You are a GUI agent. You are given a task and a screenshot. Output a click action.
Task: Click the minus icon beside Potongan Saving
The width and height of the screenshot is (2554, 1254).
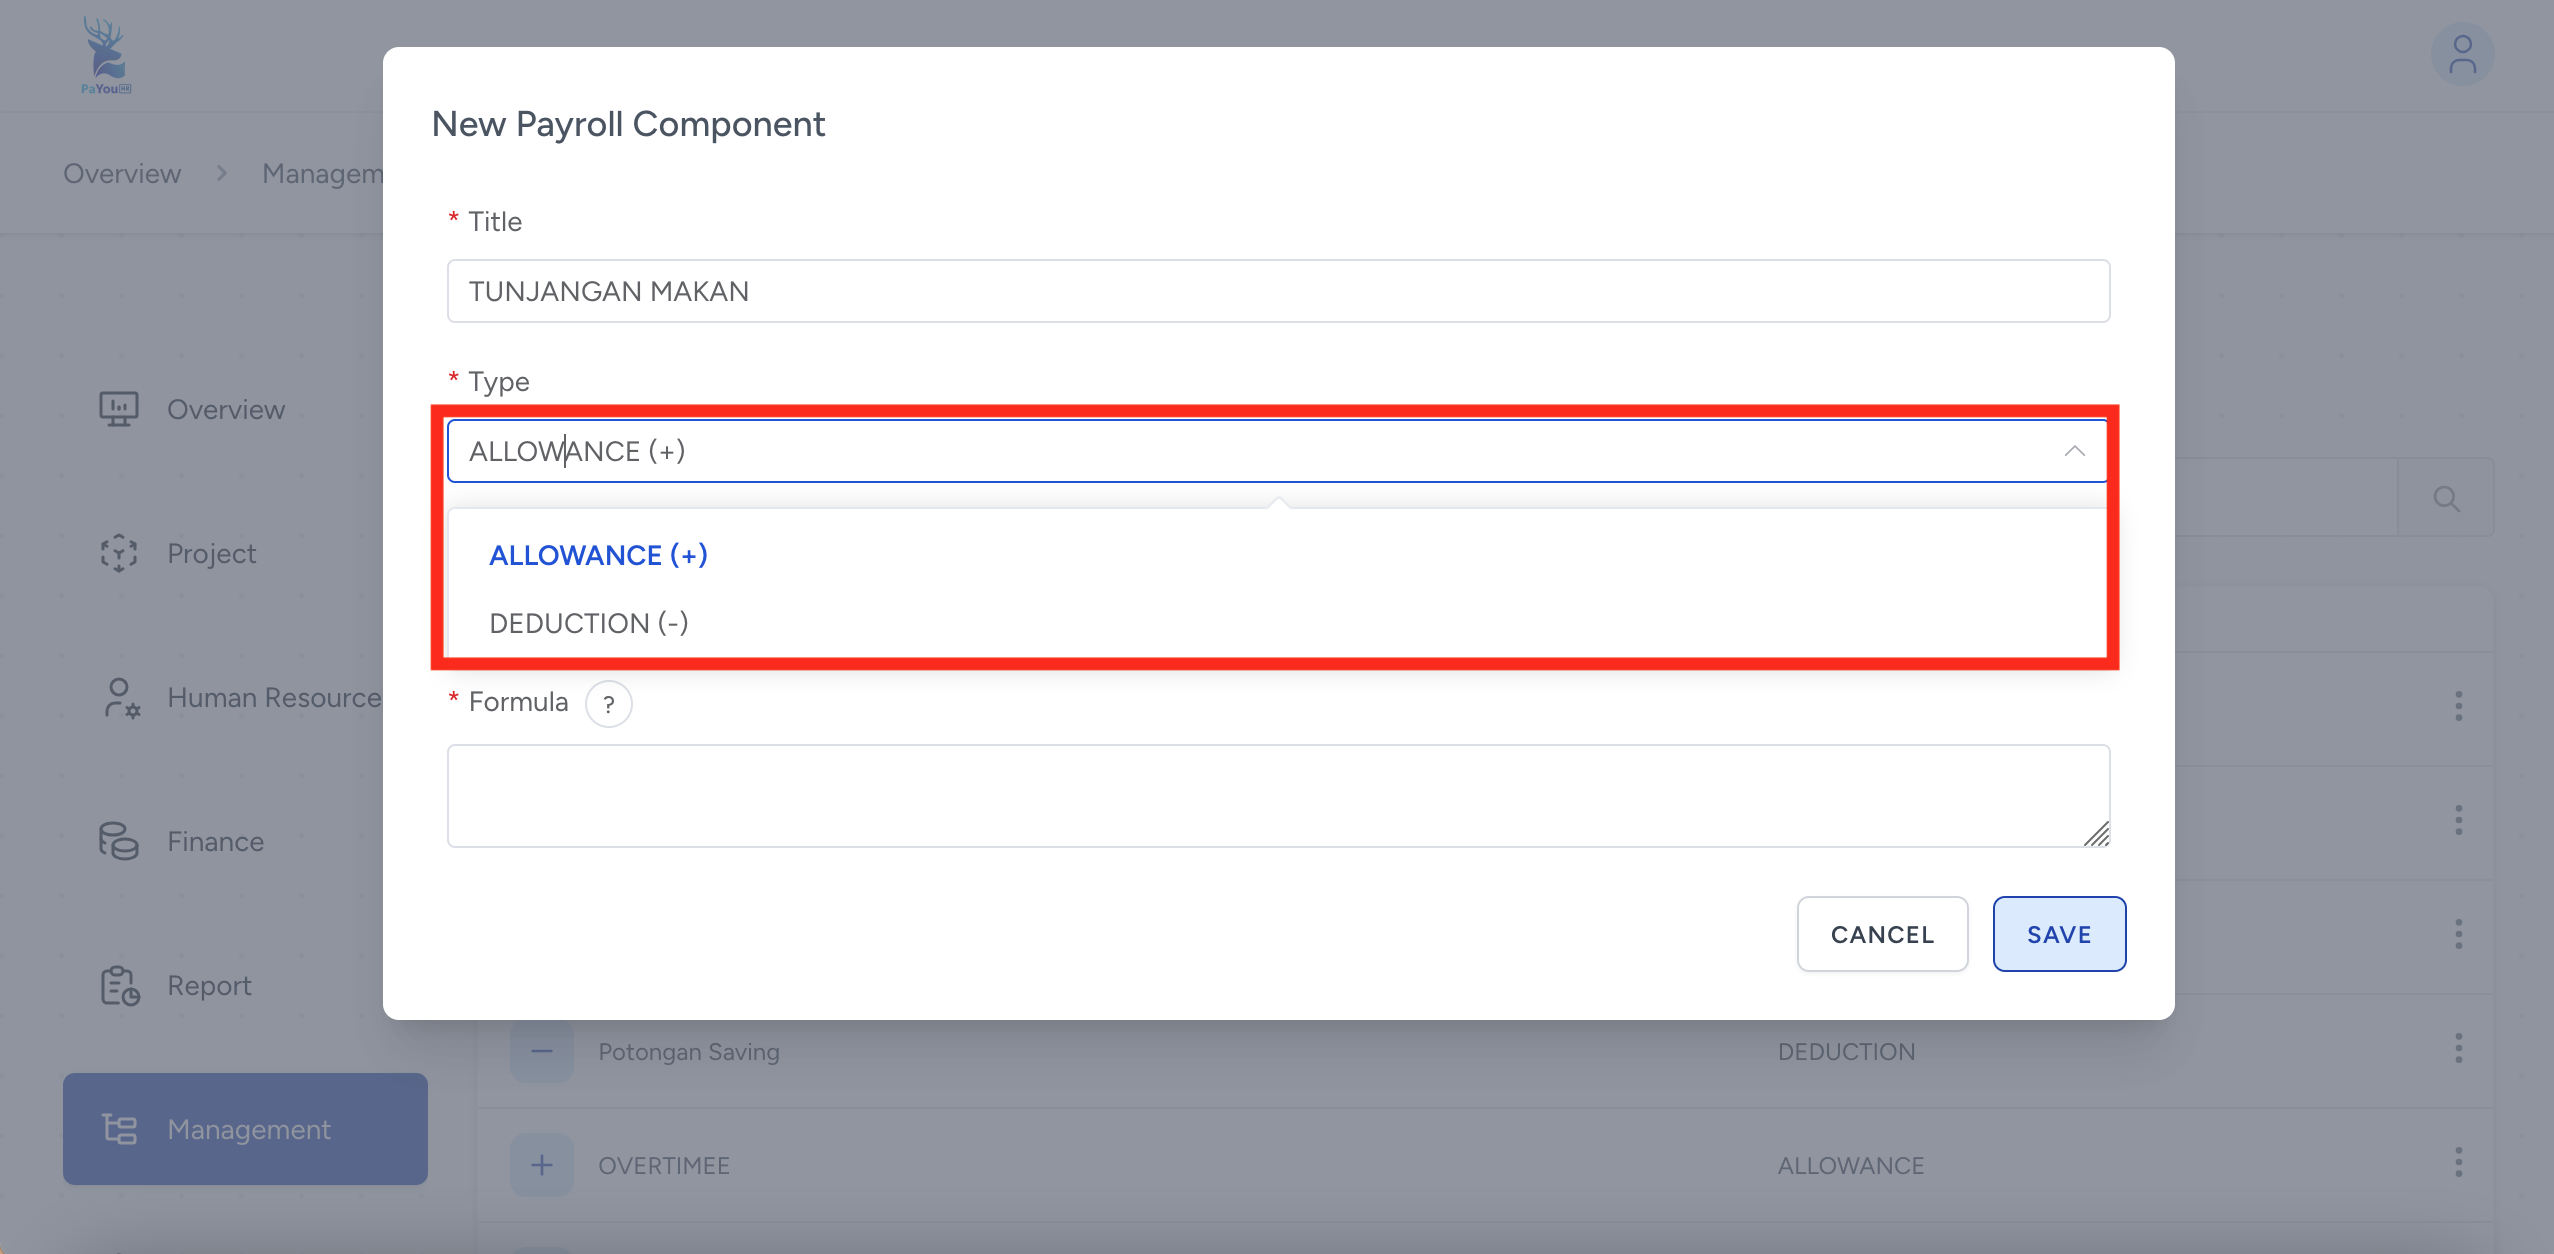541,1051
